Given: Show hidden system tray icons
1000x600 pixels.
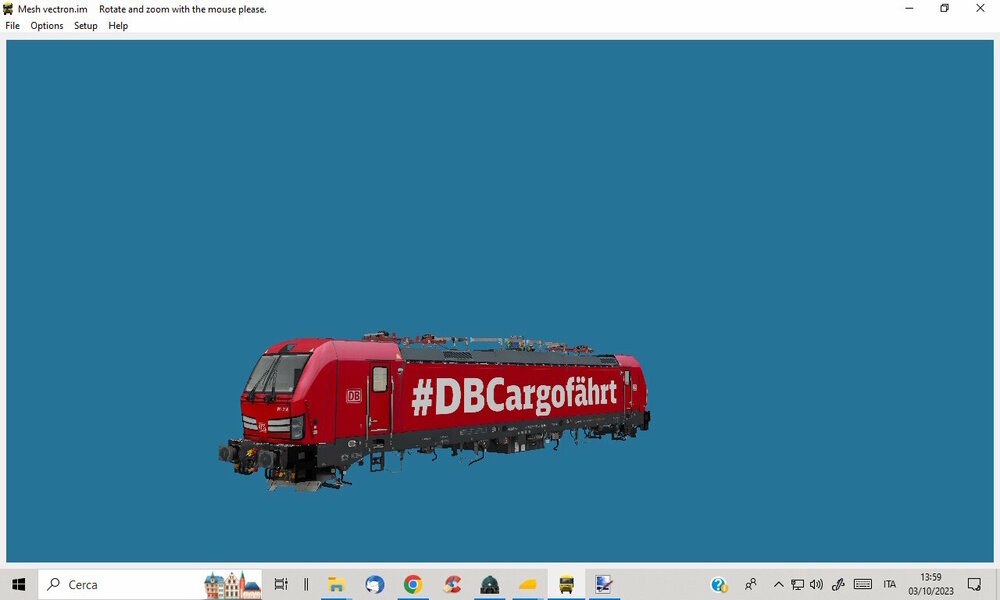Looking at the screenshot, I should [779, 584].
